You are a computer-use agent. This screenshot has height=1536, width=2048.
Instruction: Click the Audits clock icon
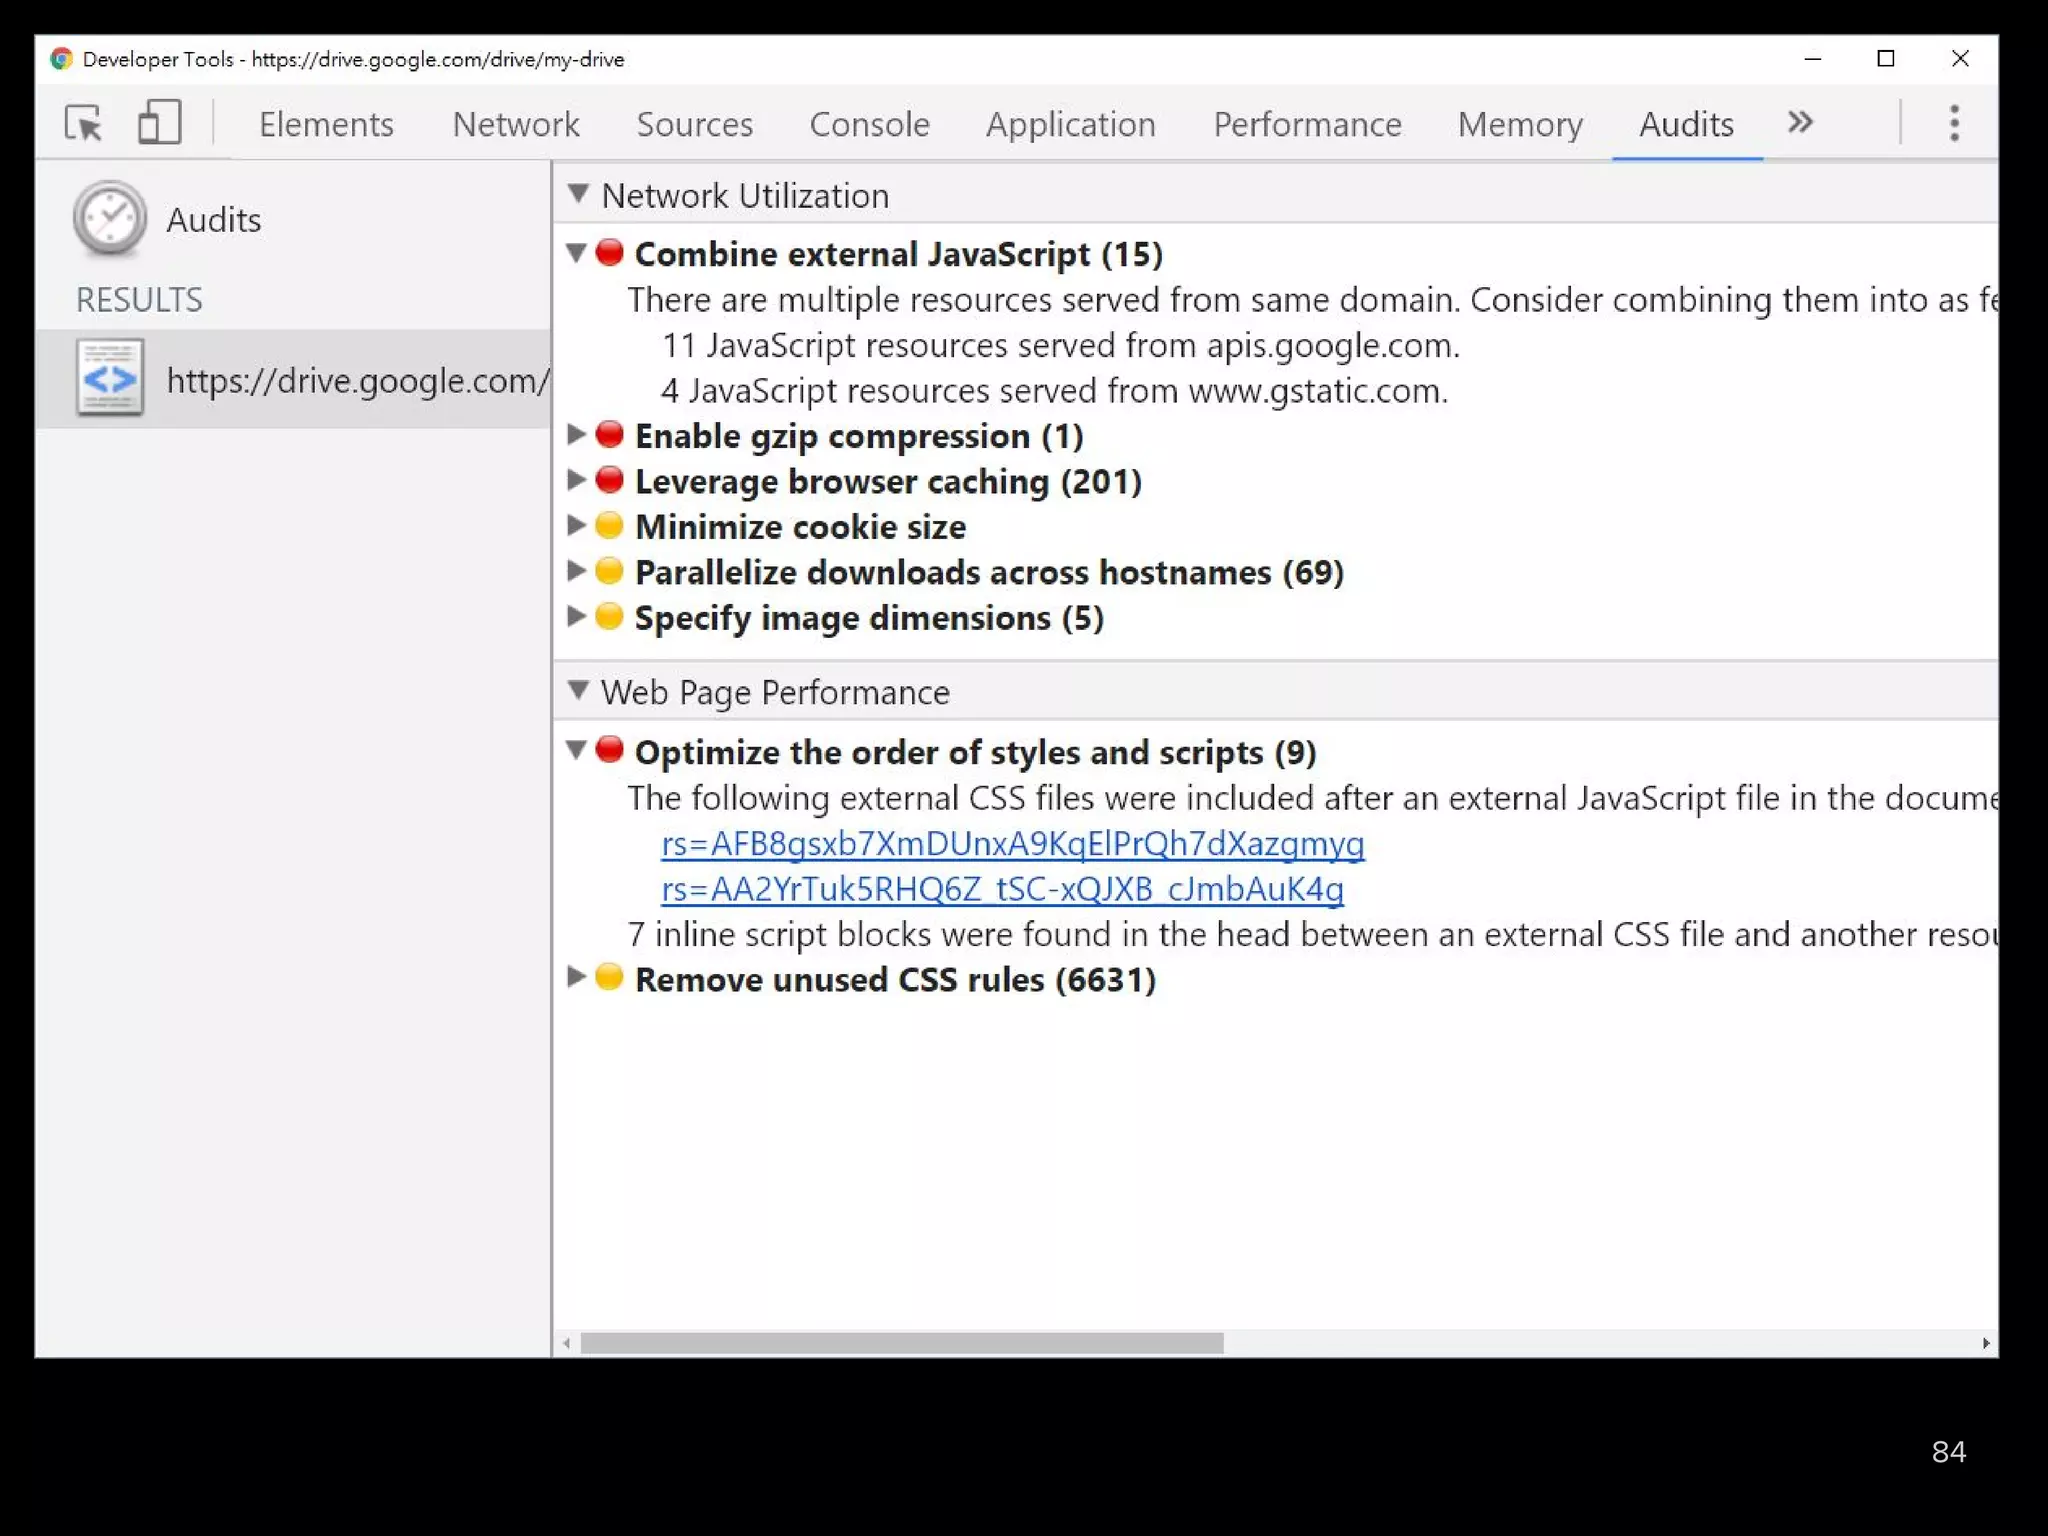click(x=110, y=219)
